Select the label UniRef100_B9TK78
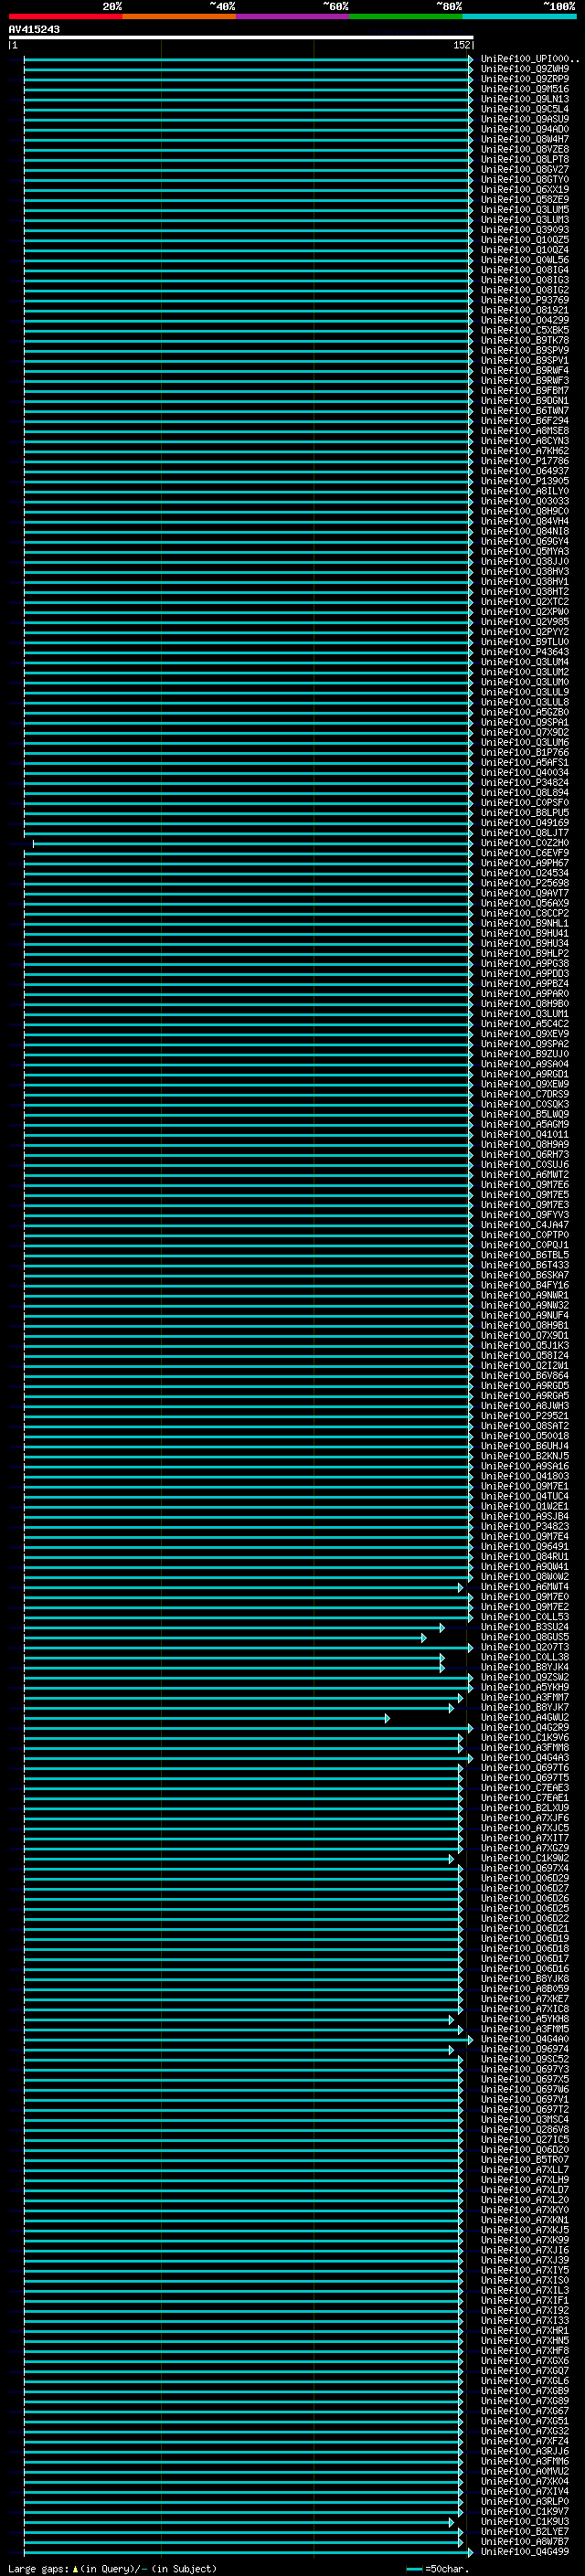This screenshot has width=585, height=2576. click(525, 340)
